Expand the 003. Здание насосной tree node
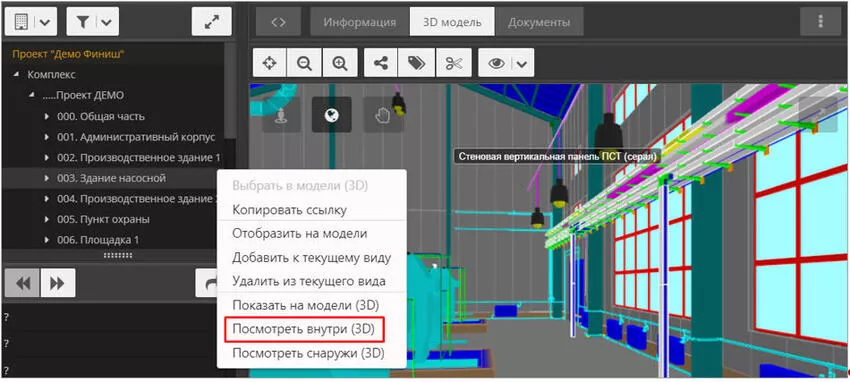The width and height of the screenshot is (850, 382). coord(47,178)
